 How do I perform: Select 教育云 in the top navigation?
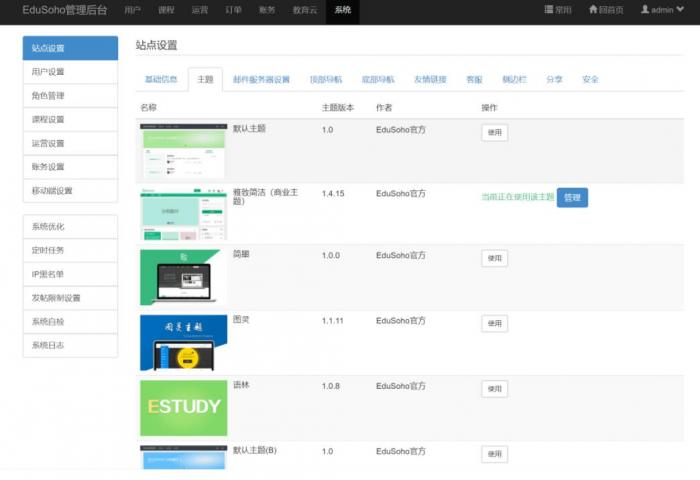(x=305, y=9)
